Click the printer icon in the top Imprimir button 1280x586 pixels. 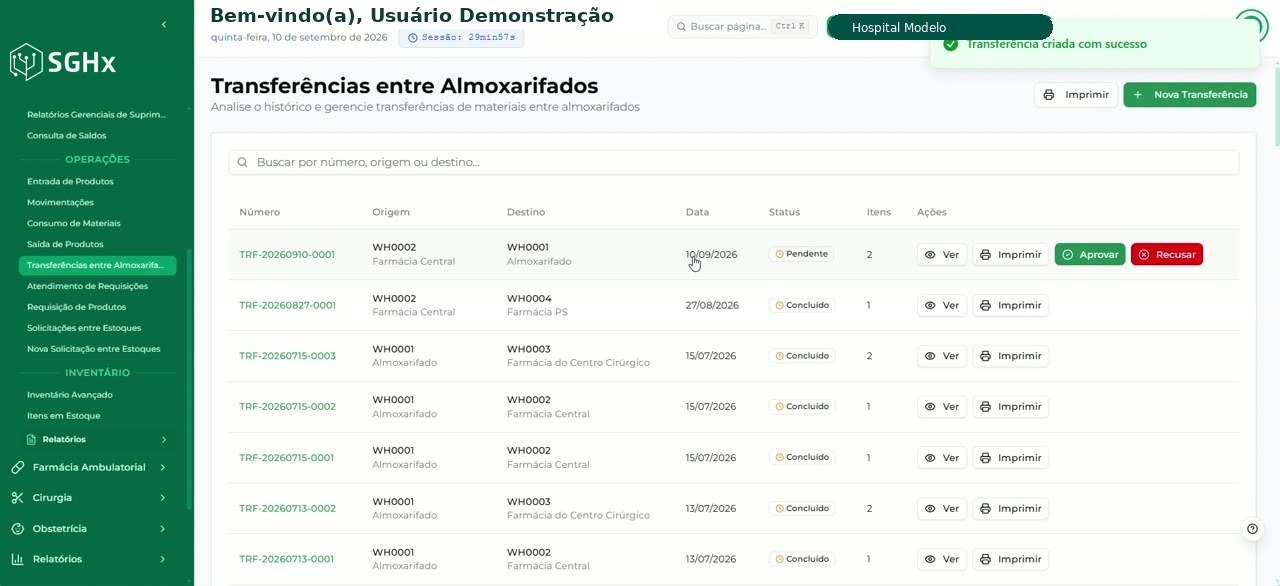point(1049,95)
